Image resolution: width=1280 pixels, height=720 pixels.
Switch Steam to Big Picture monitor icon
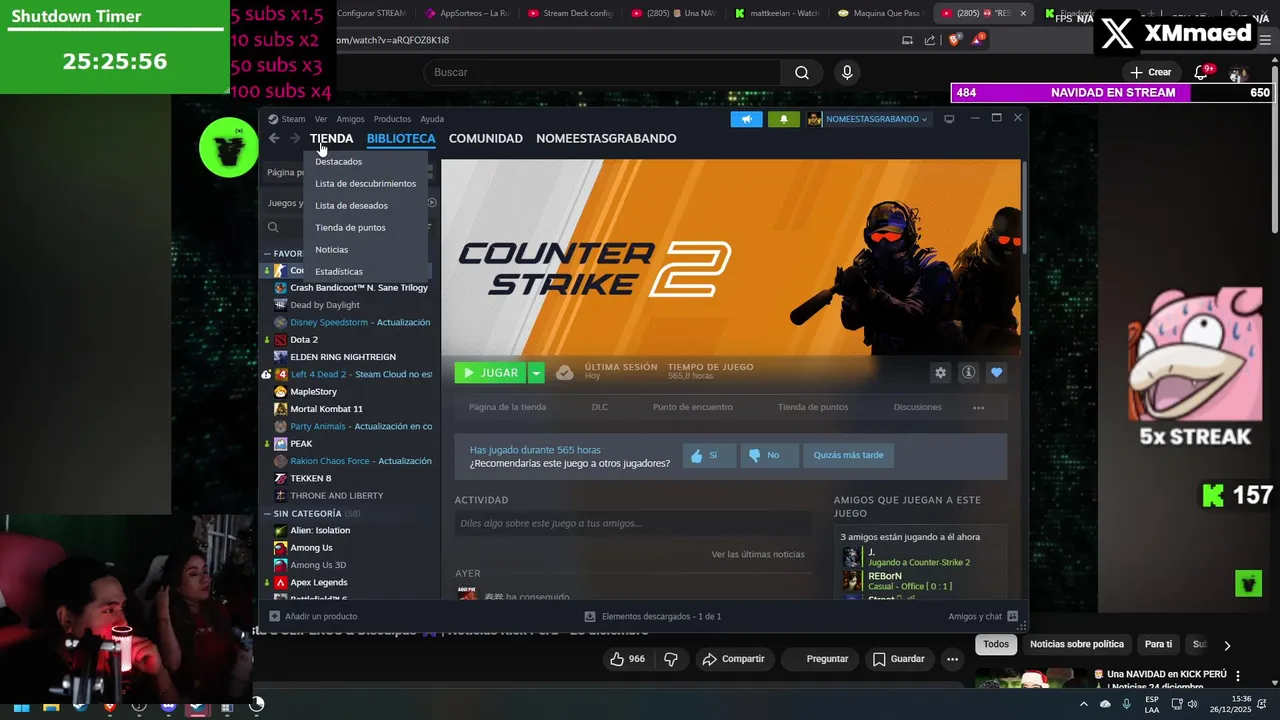point(949,118)
